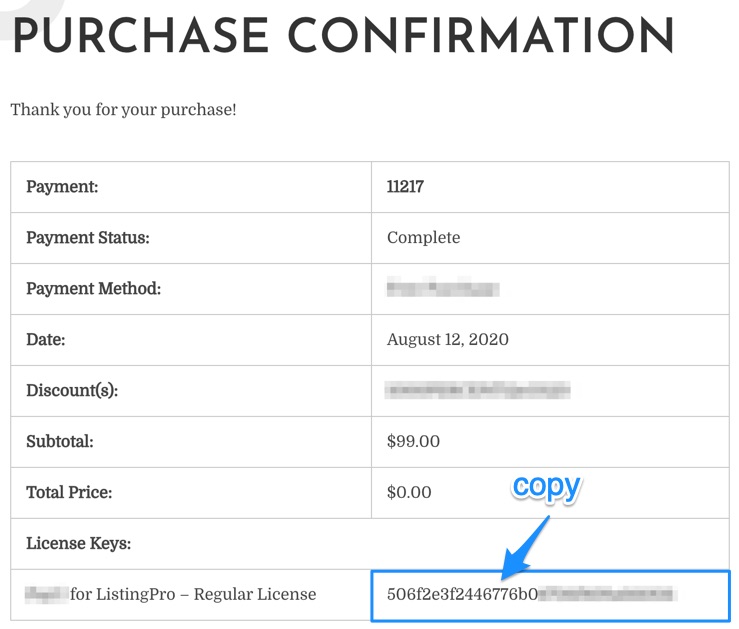Click the Payment Method label
The height and width of the screenshot is (629, 739).
coord(93,288)
